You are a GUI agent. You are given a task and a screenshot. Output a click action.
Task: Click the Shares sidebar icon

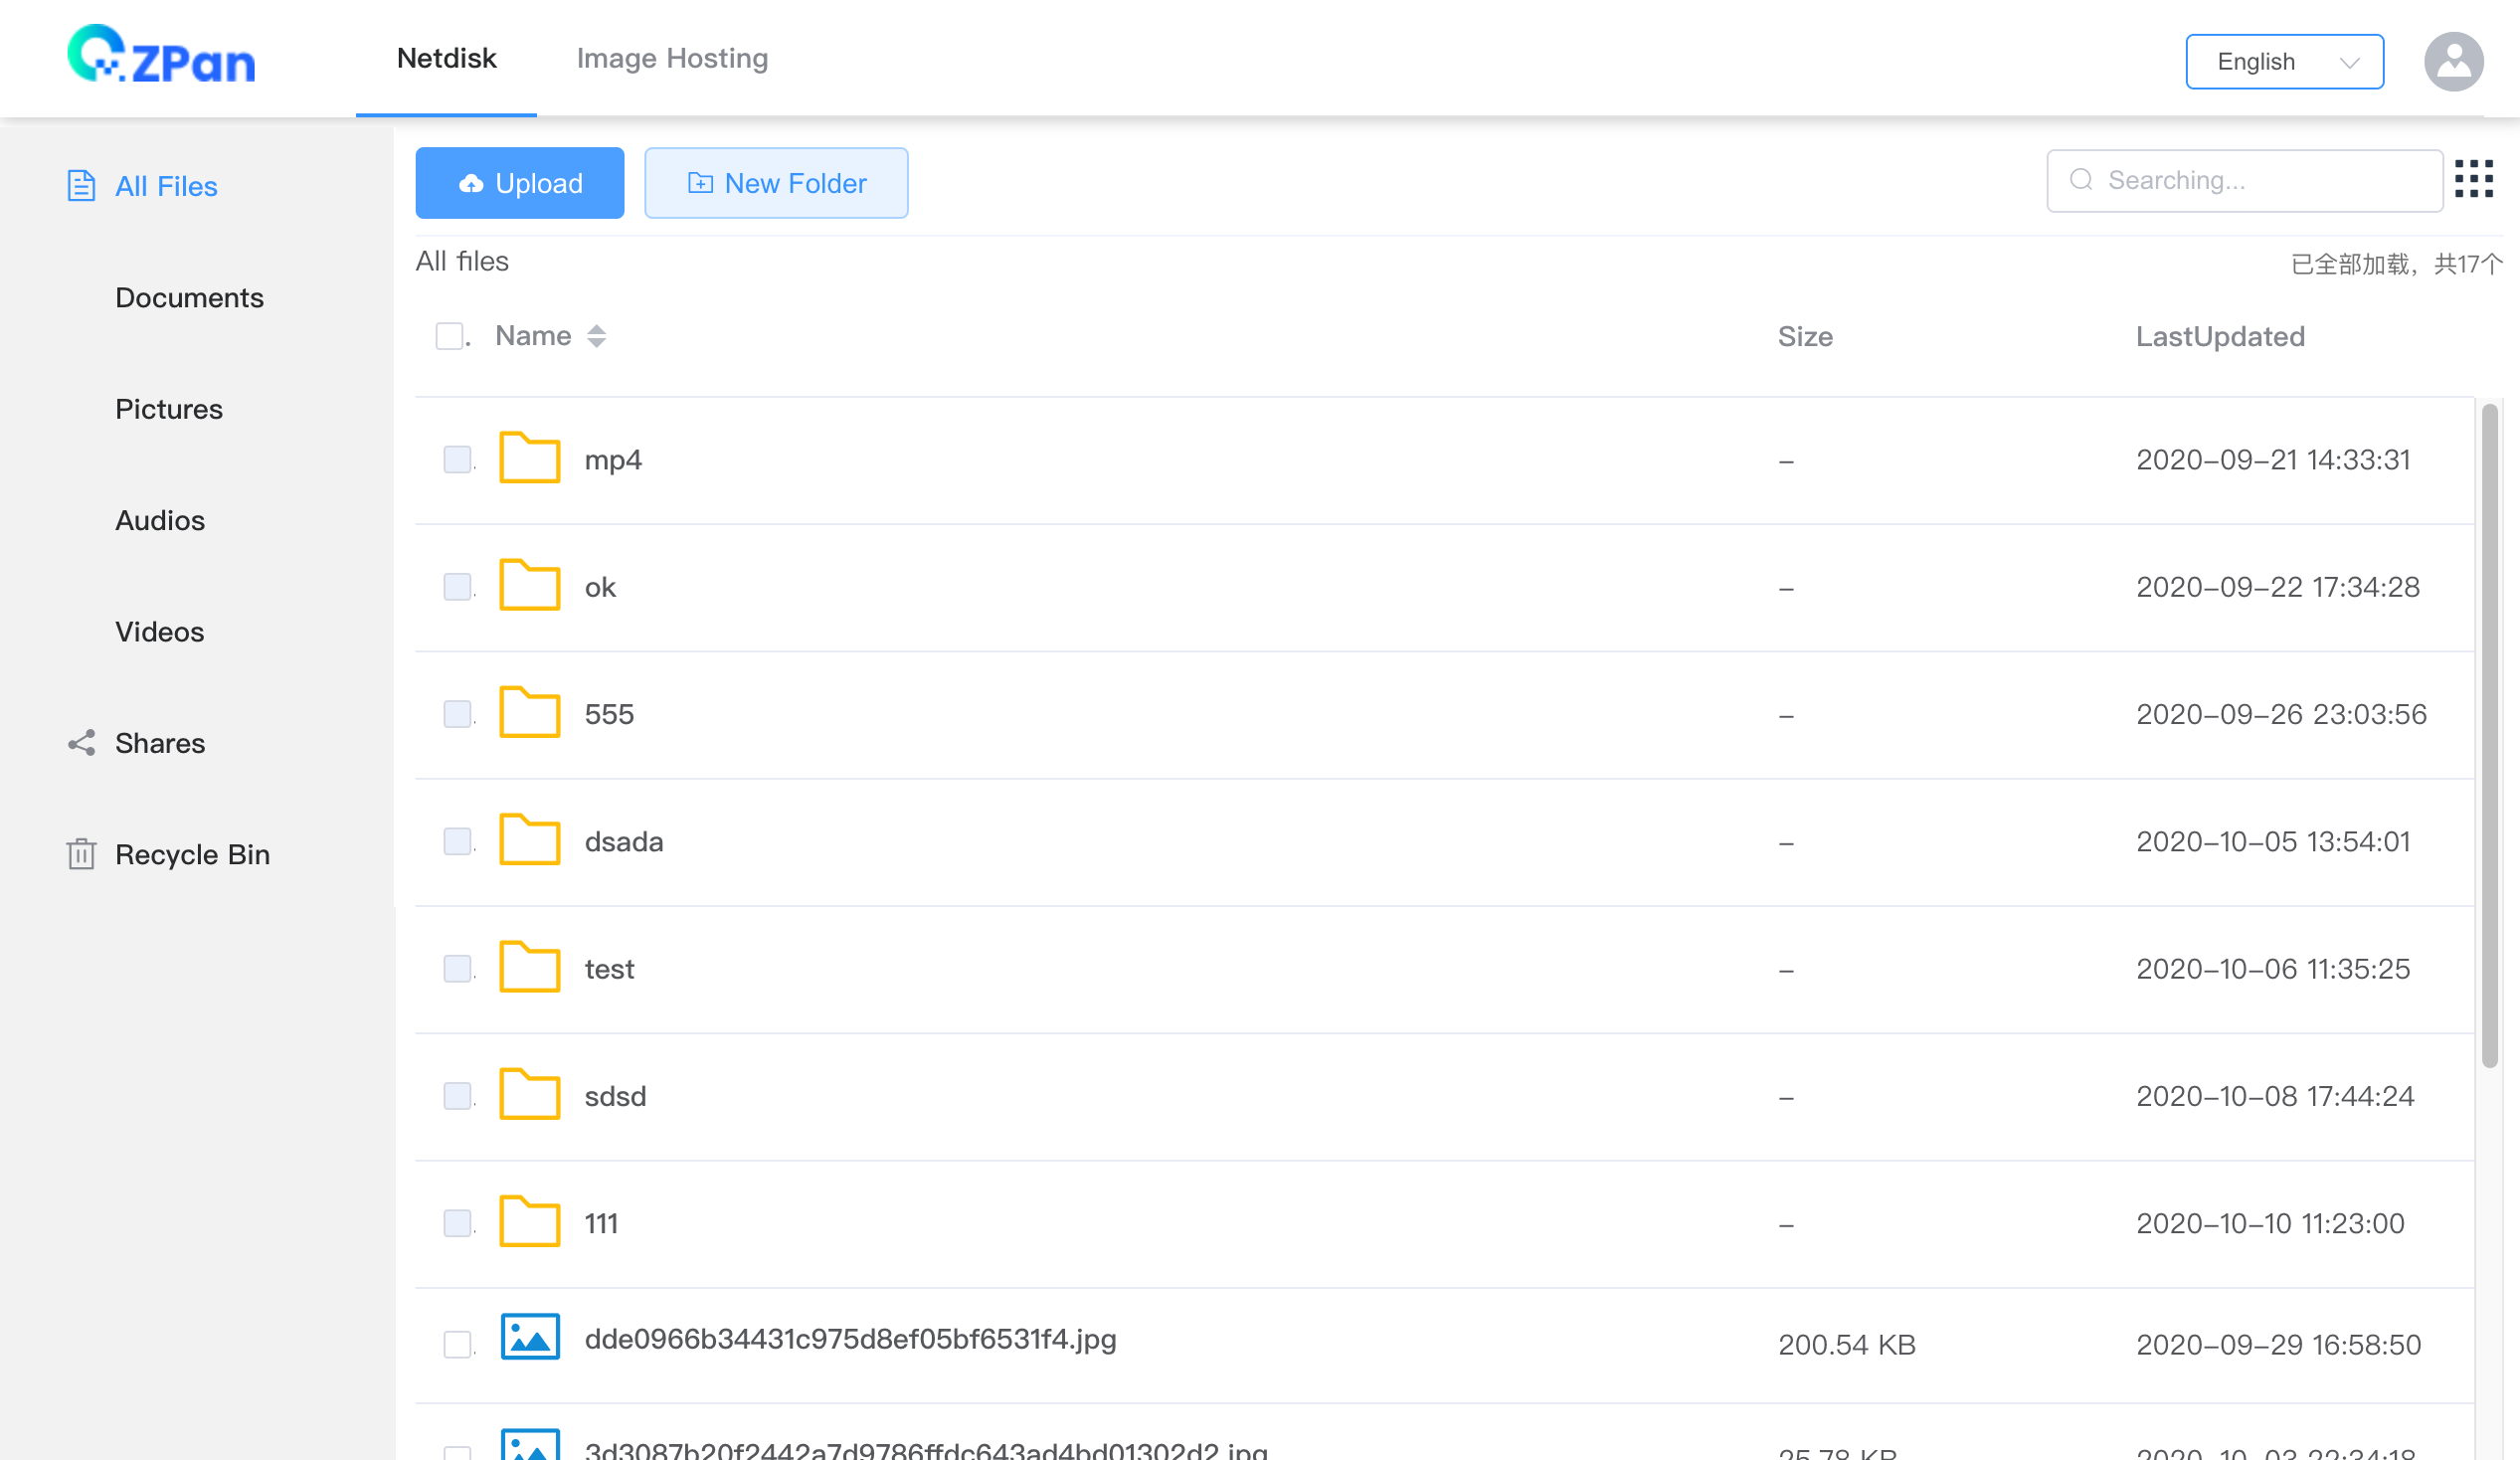[x=81, y=743]
